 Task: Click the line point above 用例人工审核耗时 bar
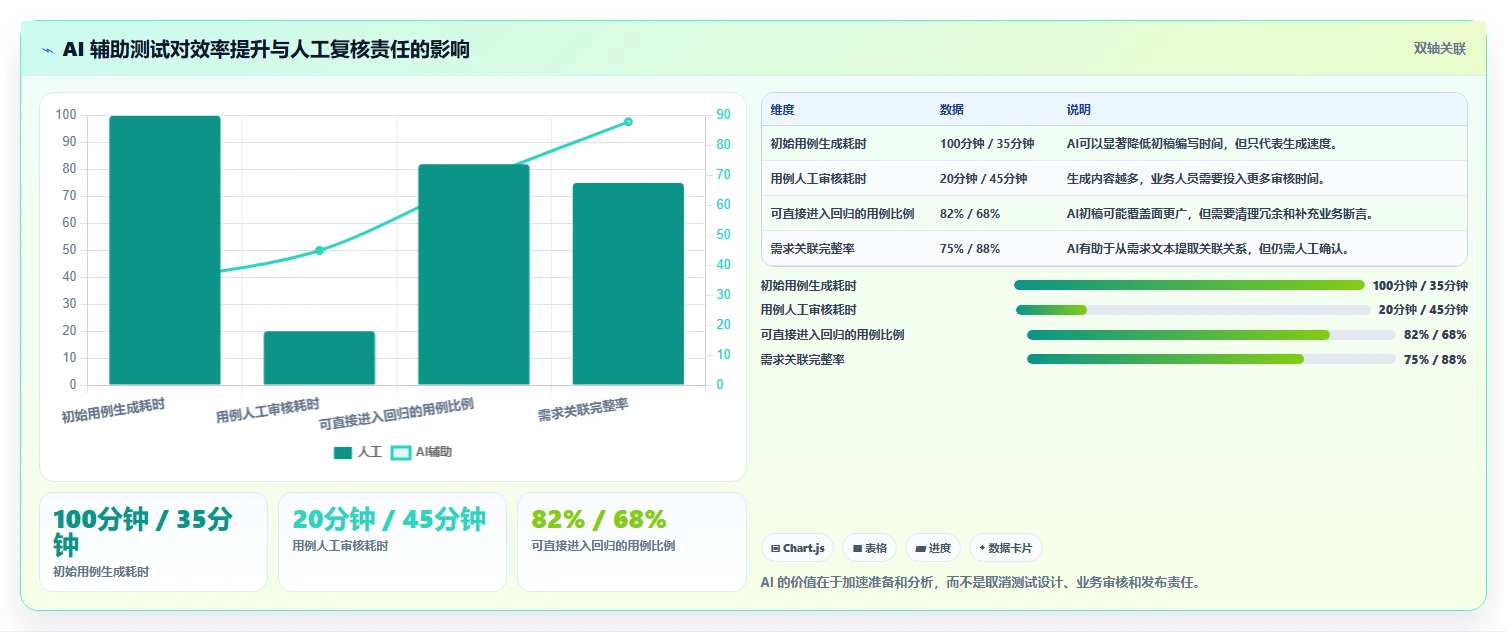(319, 250)
